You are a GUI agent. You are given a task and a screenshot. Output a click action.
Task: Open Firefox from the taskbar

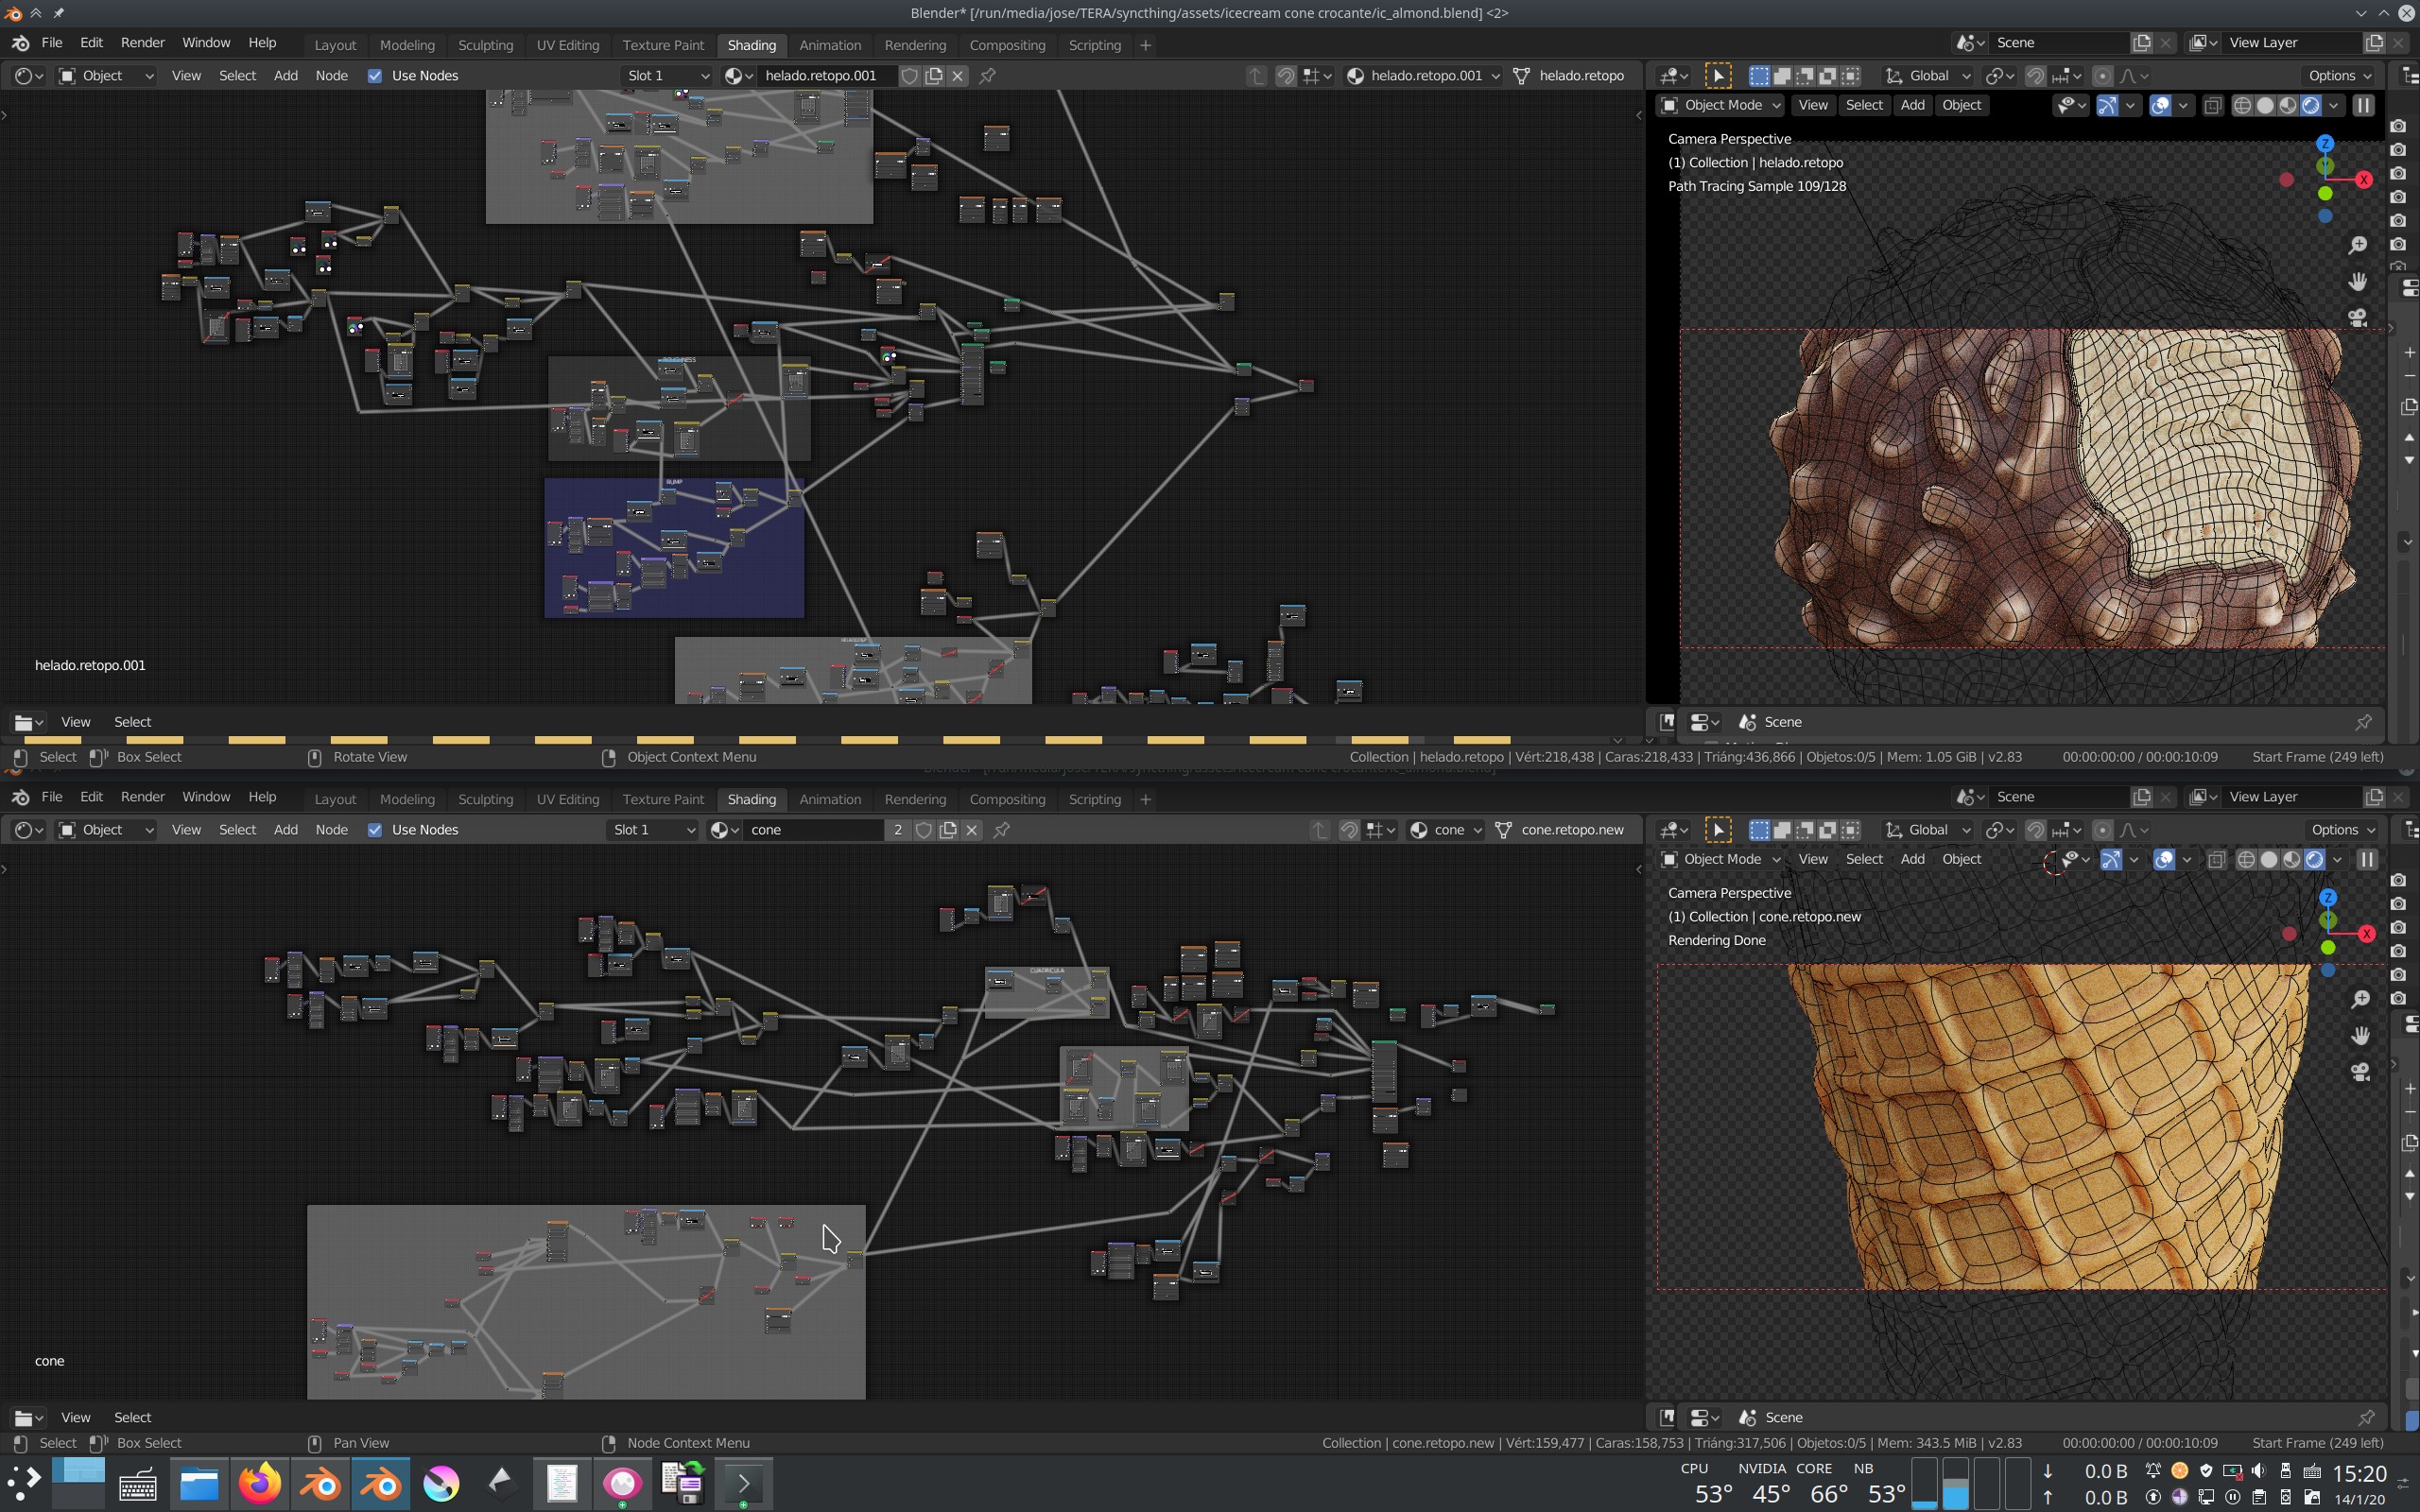click(x=259, y=1483)
